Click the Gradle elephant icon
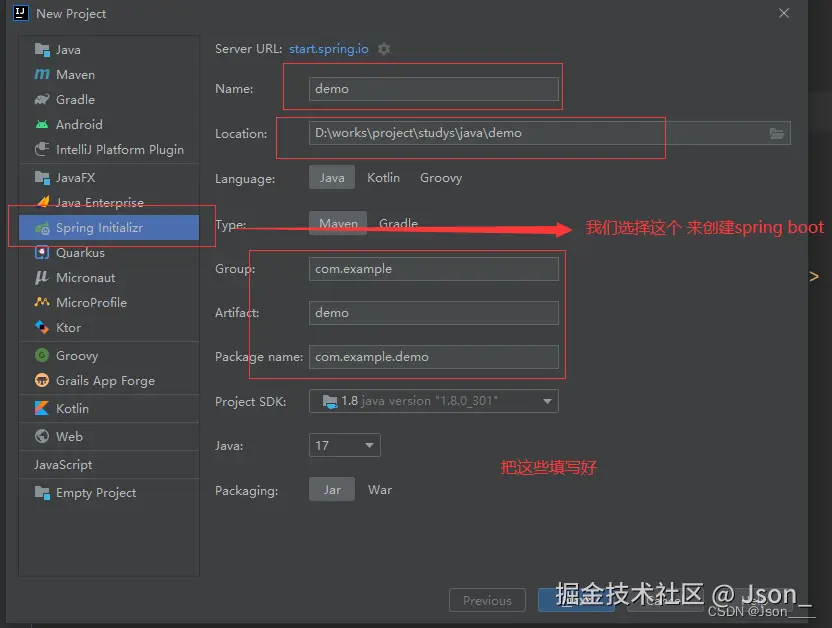Image resolution: width=832 pixels, height=628 pixels. (42, 99)
